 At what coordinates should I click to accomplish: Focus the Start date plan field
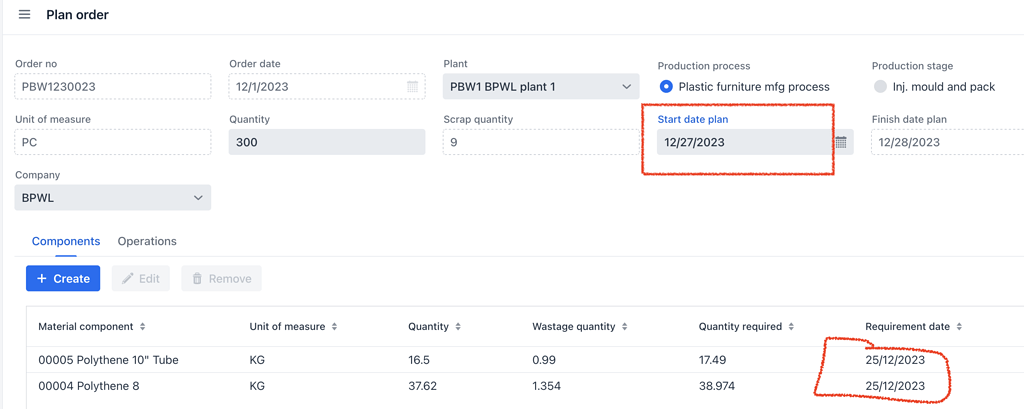coord(755,142)
